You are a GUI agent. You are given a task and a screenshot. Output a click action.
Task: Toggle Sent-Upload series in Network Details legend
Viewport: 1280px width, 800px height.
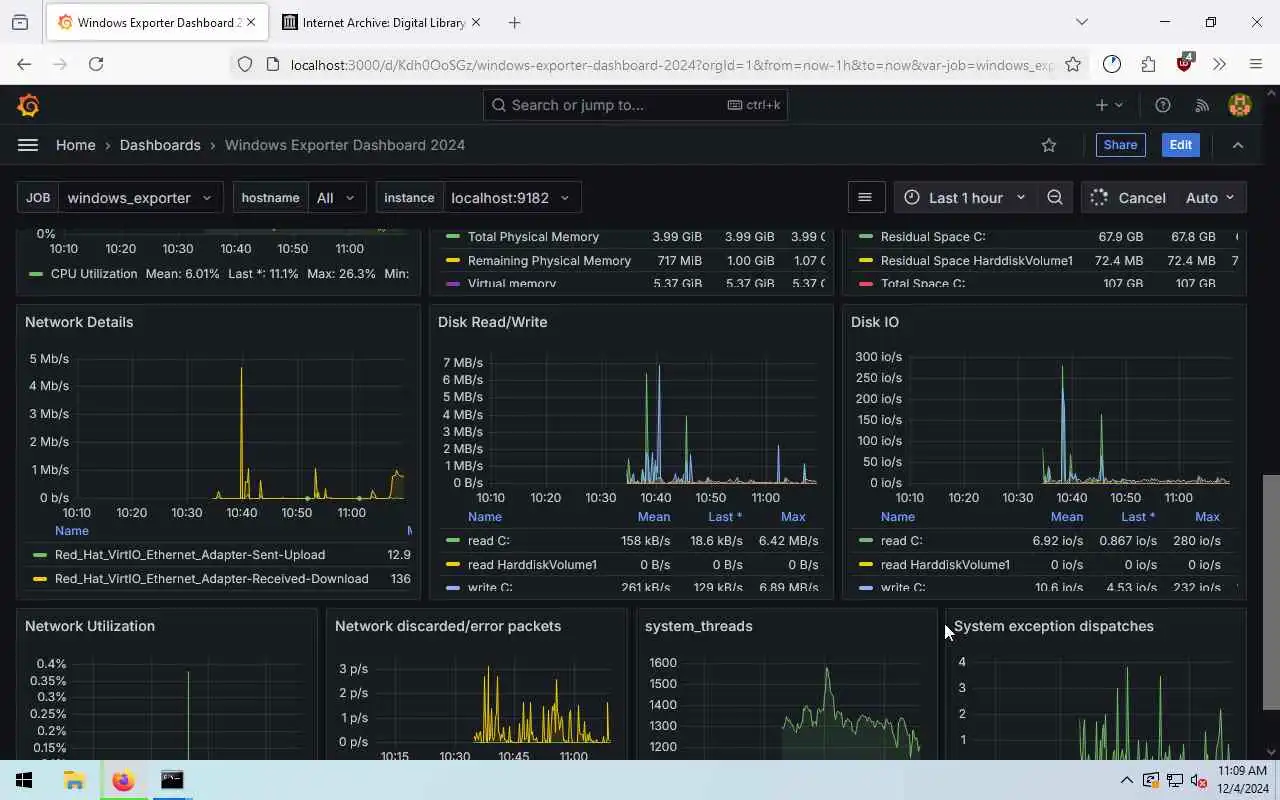point(190,555)
